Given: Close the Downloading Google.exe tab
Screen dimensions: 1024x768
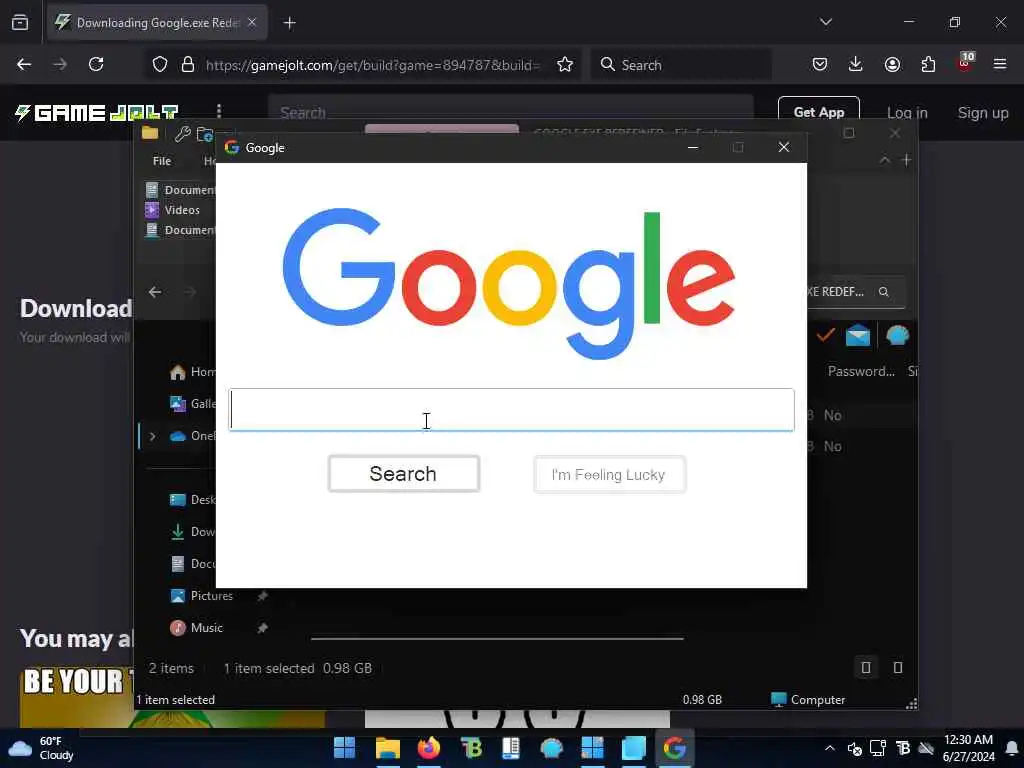Looking at the screenshot, I should 252,23.
